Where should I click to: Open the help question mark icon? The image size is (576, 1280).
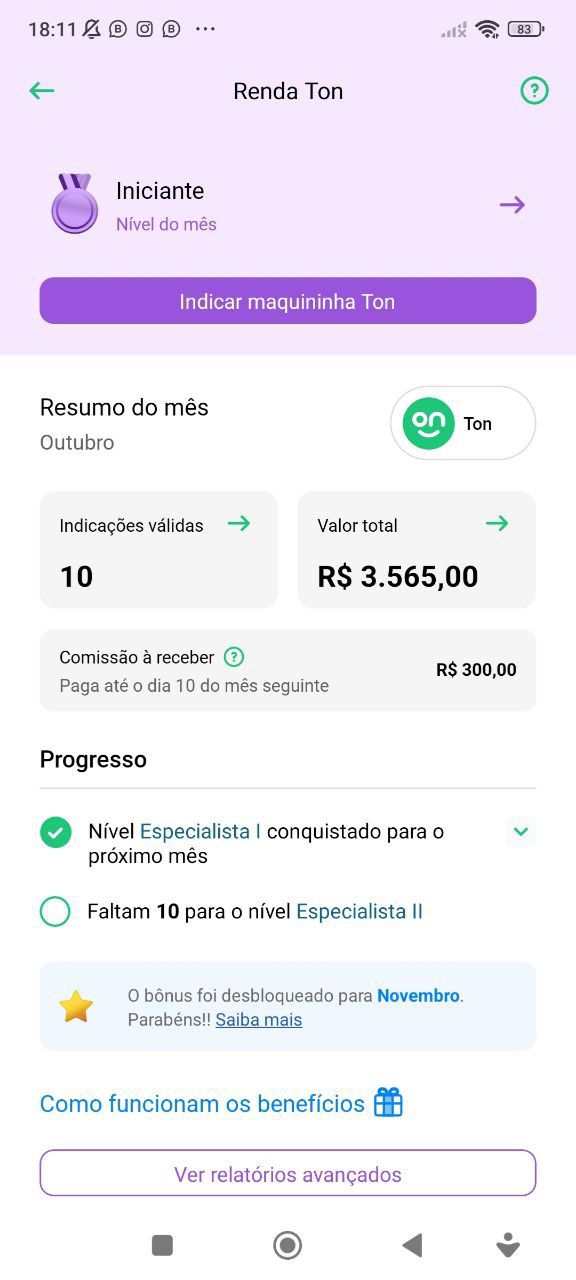pyautogui.click(x=535, y=91)
